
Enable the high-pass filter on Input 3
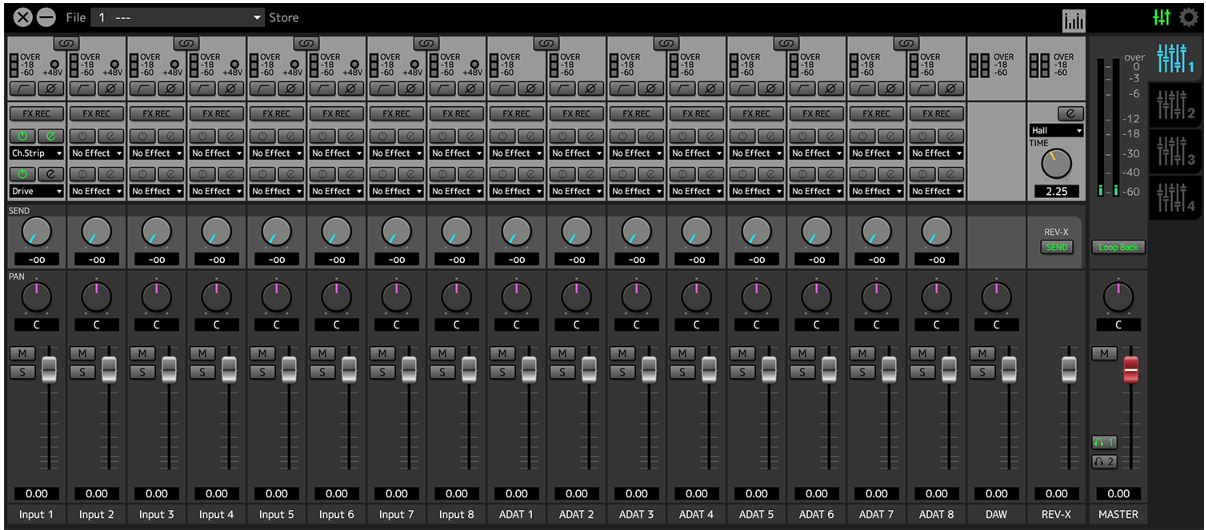142,89
